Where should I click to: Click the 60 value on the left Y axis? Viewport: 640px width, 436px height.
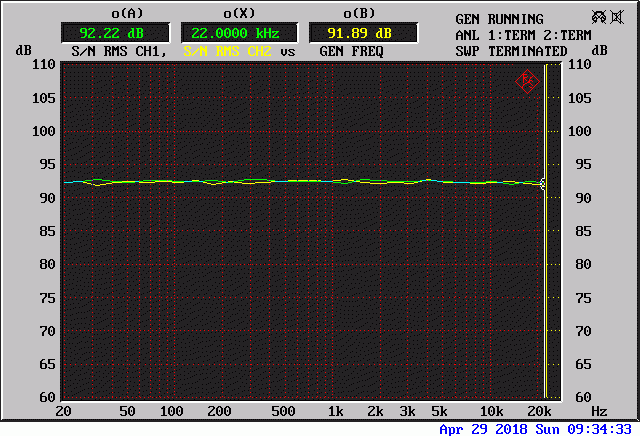tap(47, 397)
